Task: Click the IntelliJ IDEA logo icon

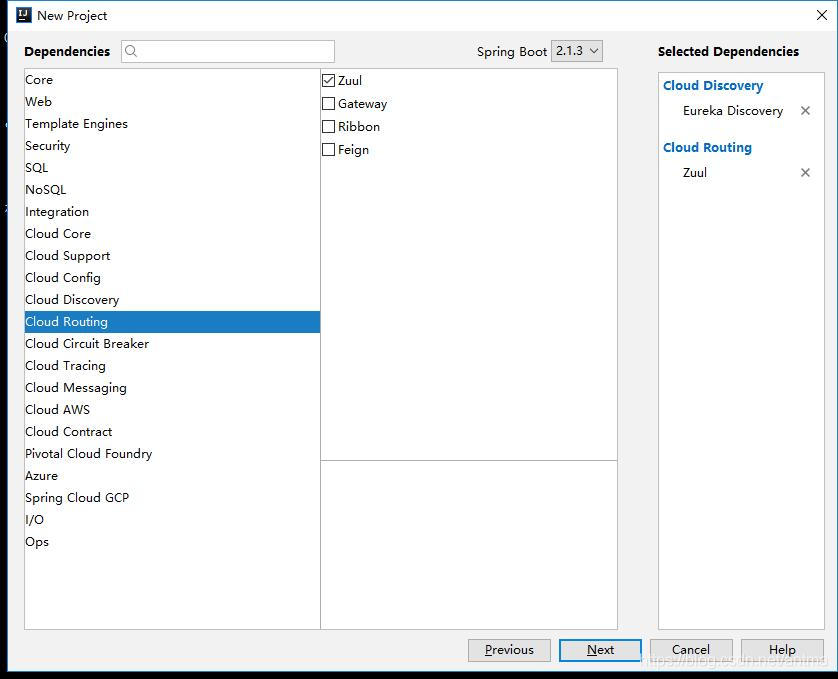Action: [24, 15]
